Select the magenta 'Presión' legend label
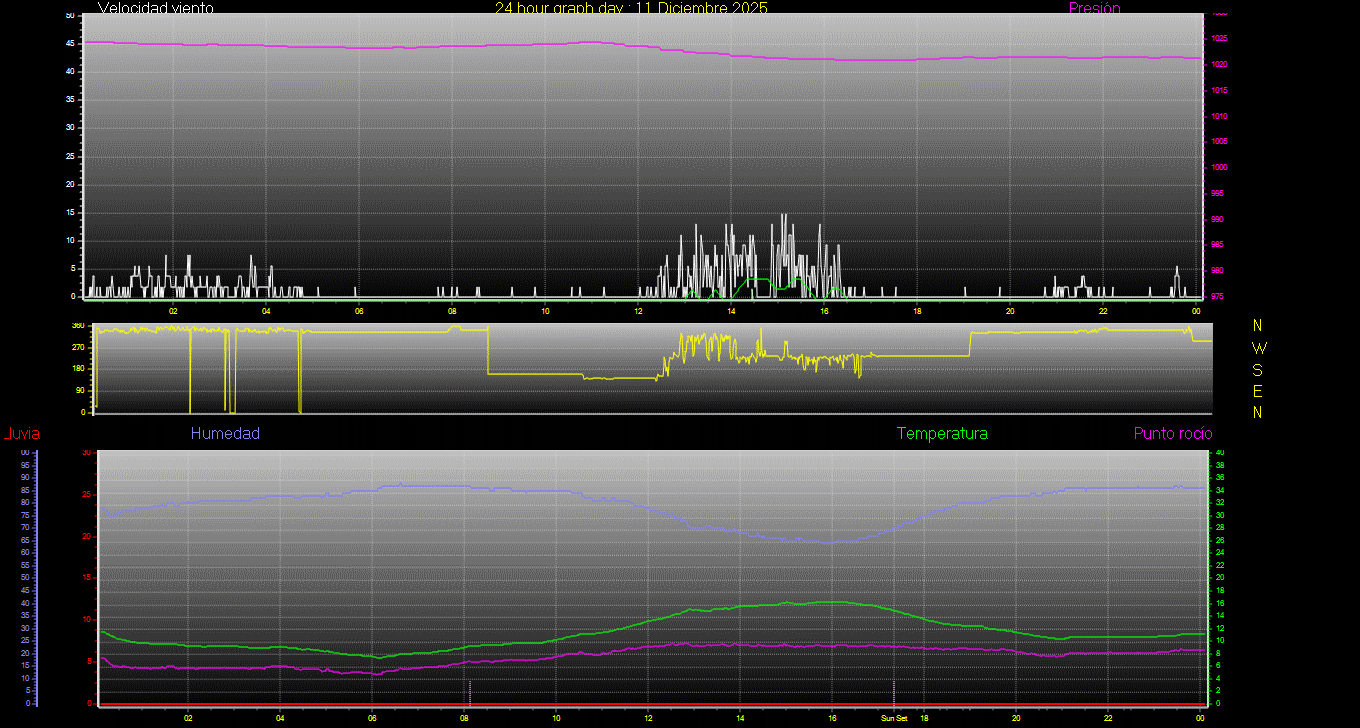 pos(1094,8)
